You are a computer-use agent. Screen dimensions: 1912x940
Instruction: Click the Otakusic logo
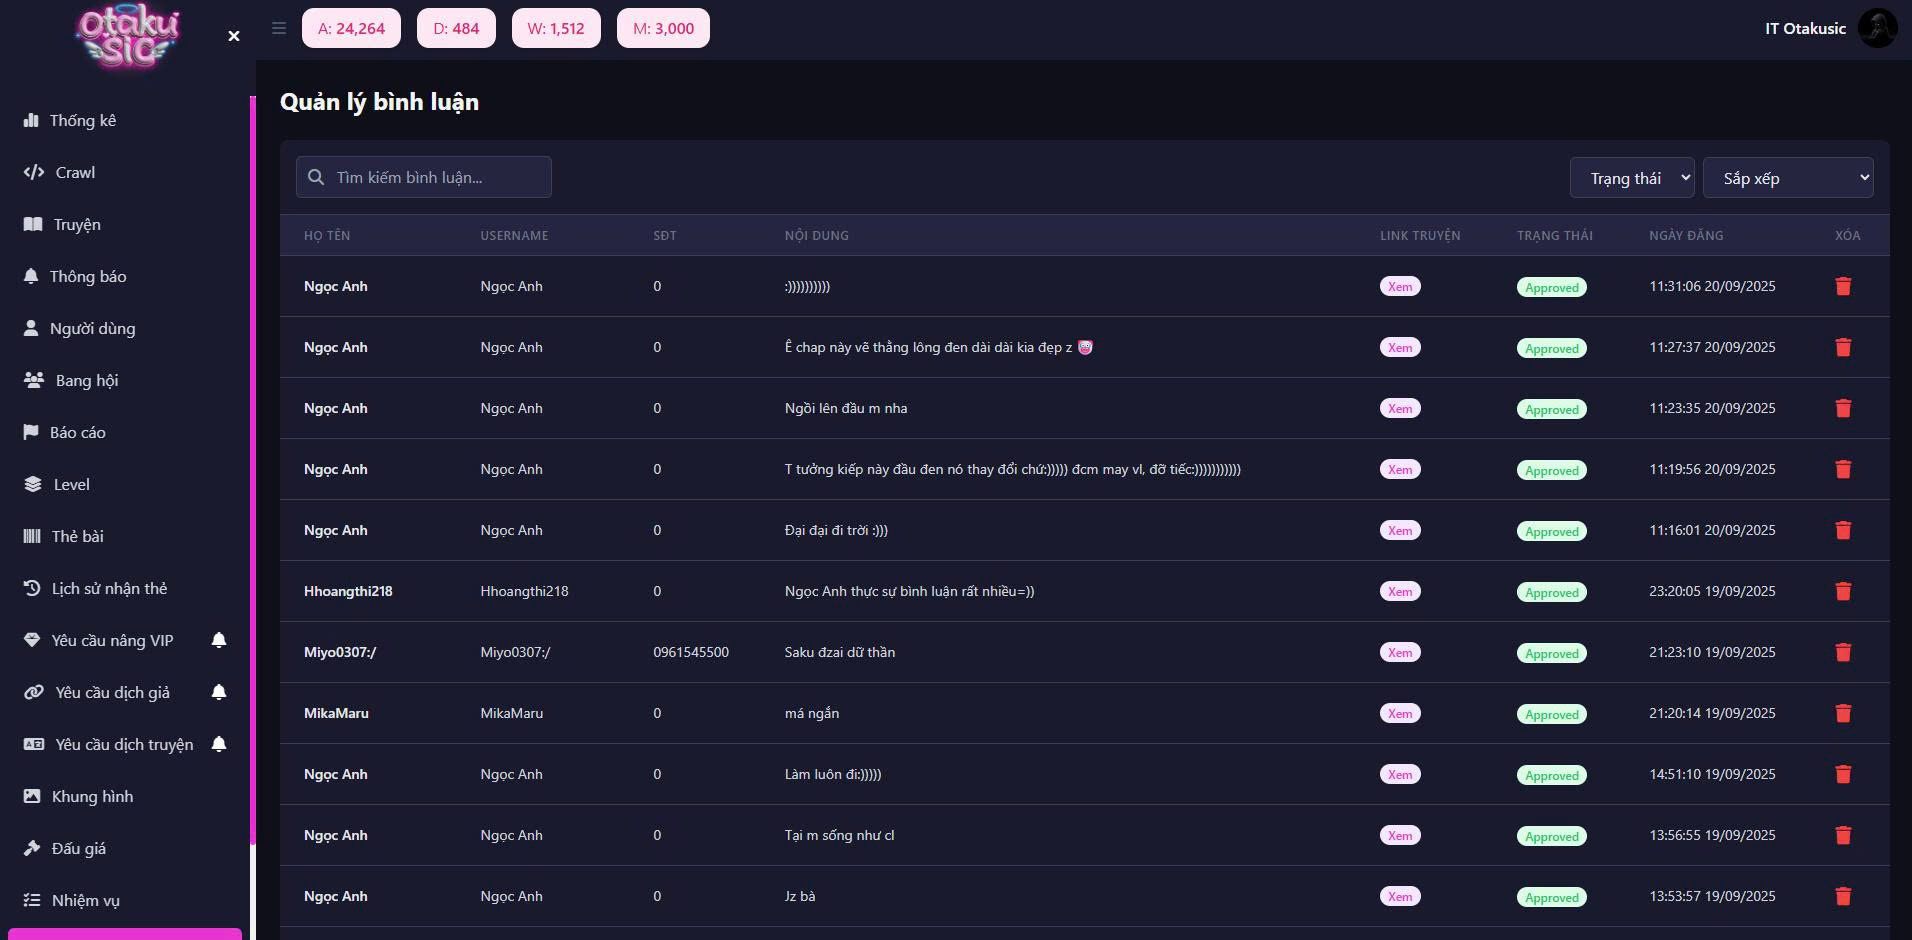pos(128,38)
